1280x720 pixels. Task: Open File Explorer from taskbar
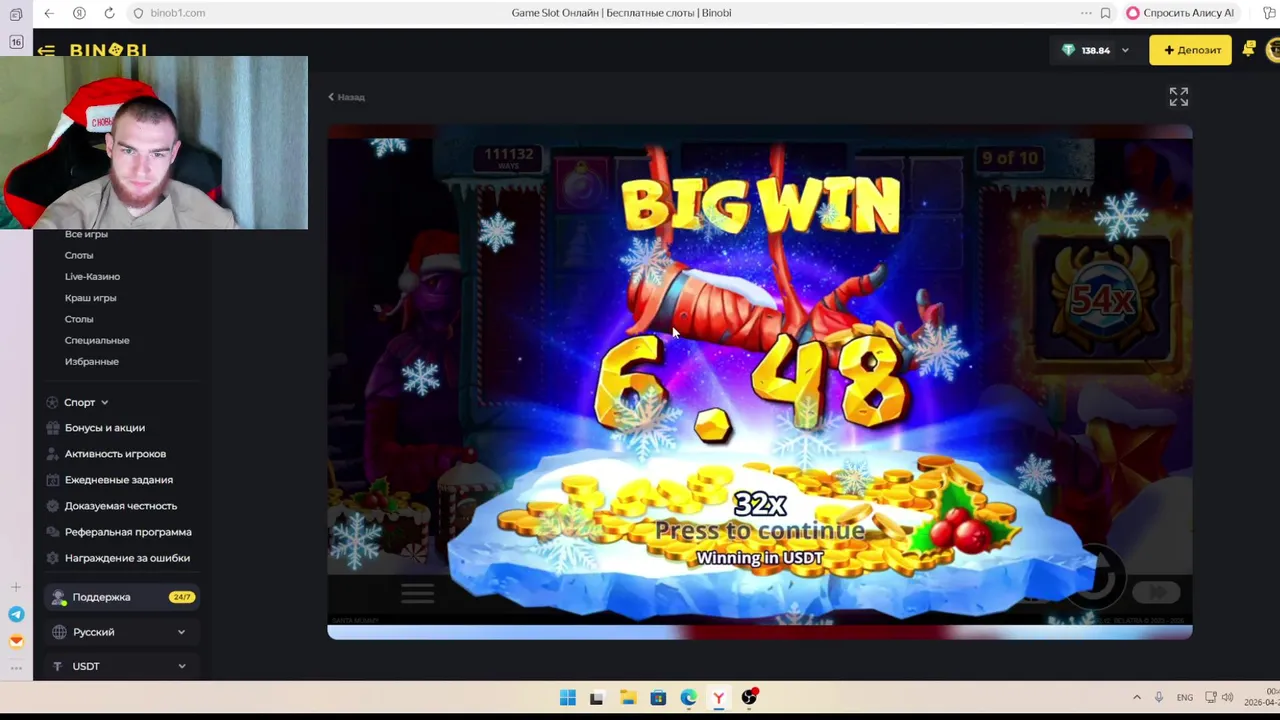tap(628, 698)
